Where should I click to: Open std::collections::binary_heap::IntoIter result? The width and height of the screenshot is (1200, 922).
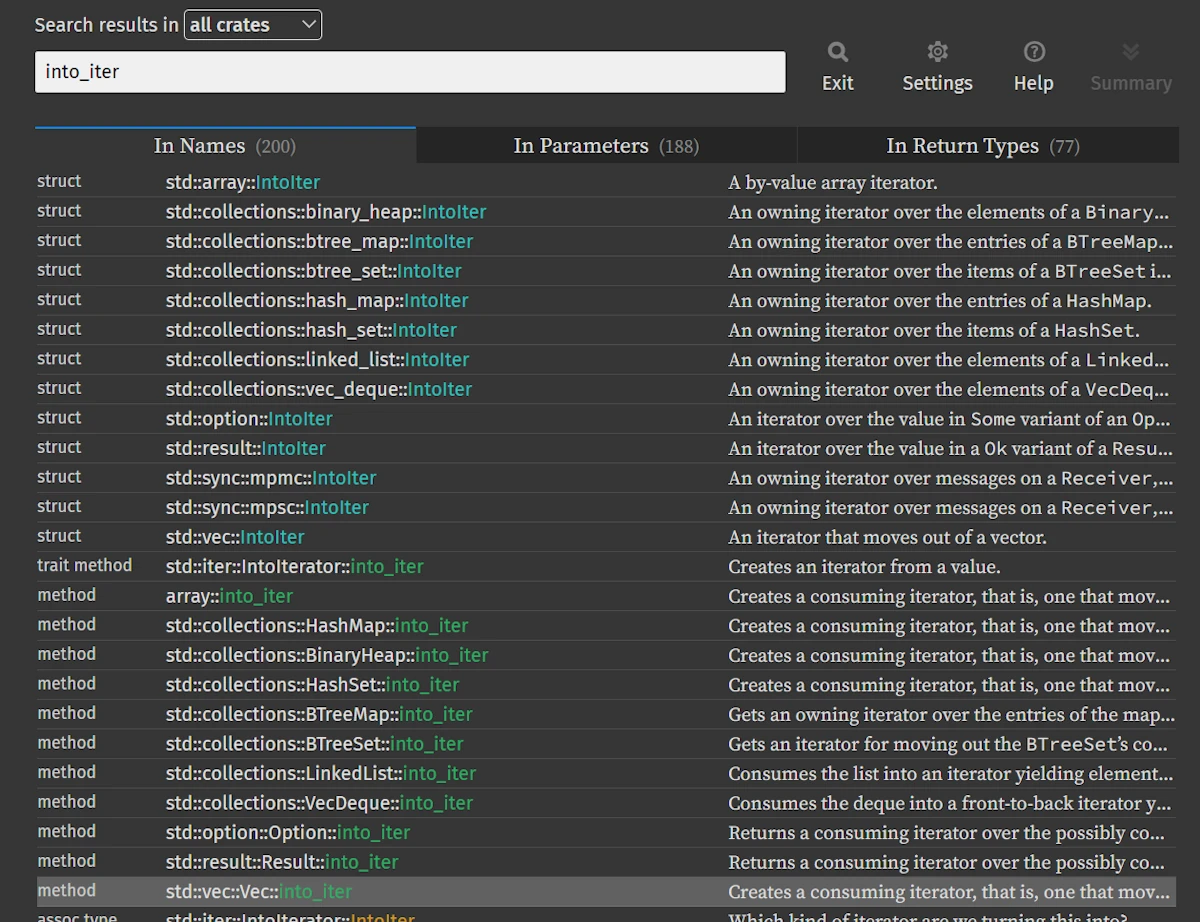[x=326, y=212]
